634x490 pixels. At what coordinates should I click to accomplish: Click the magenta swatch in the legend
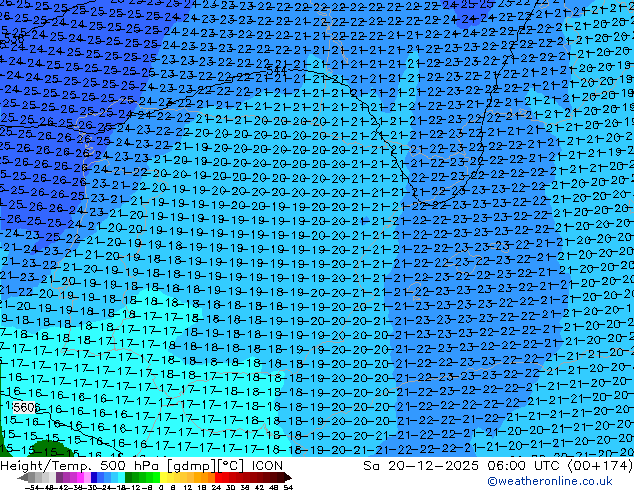pyautogui.click(x=80, y=477)
